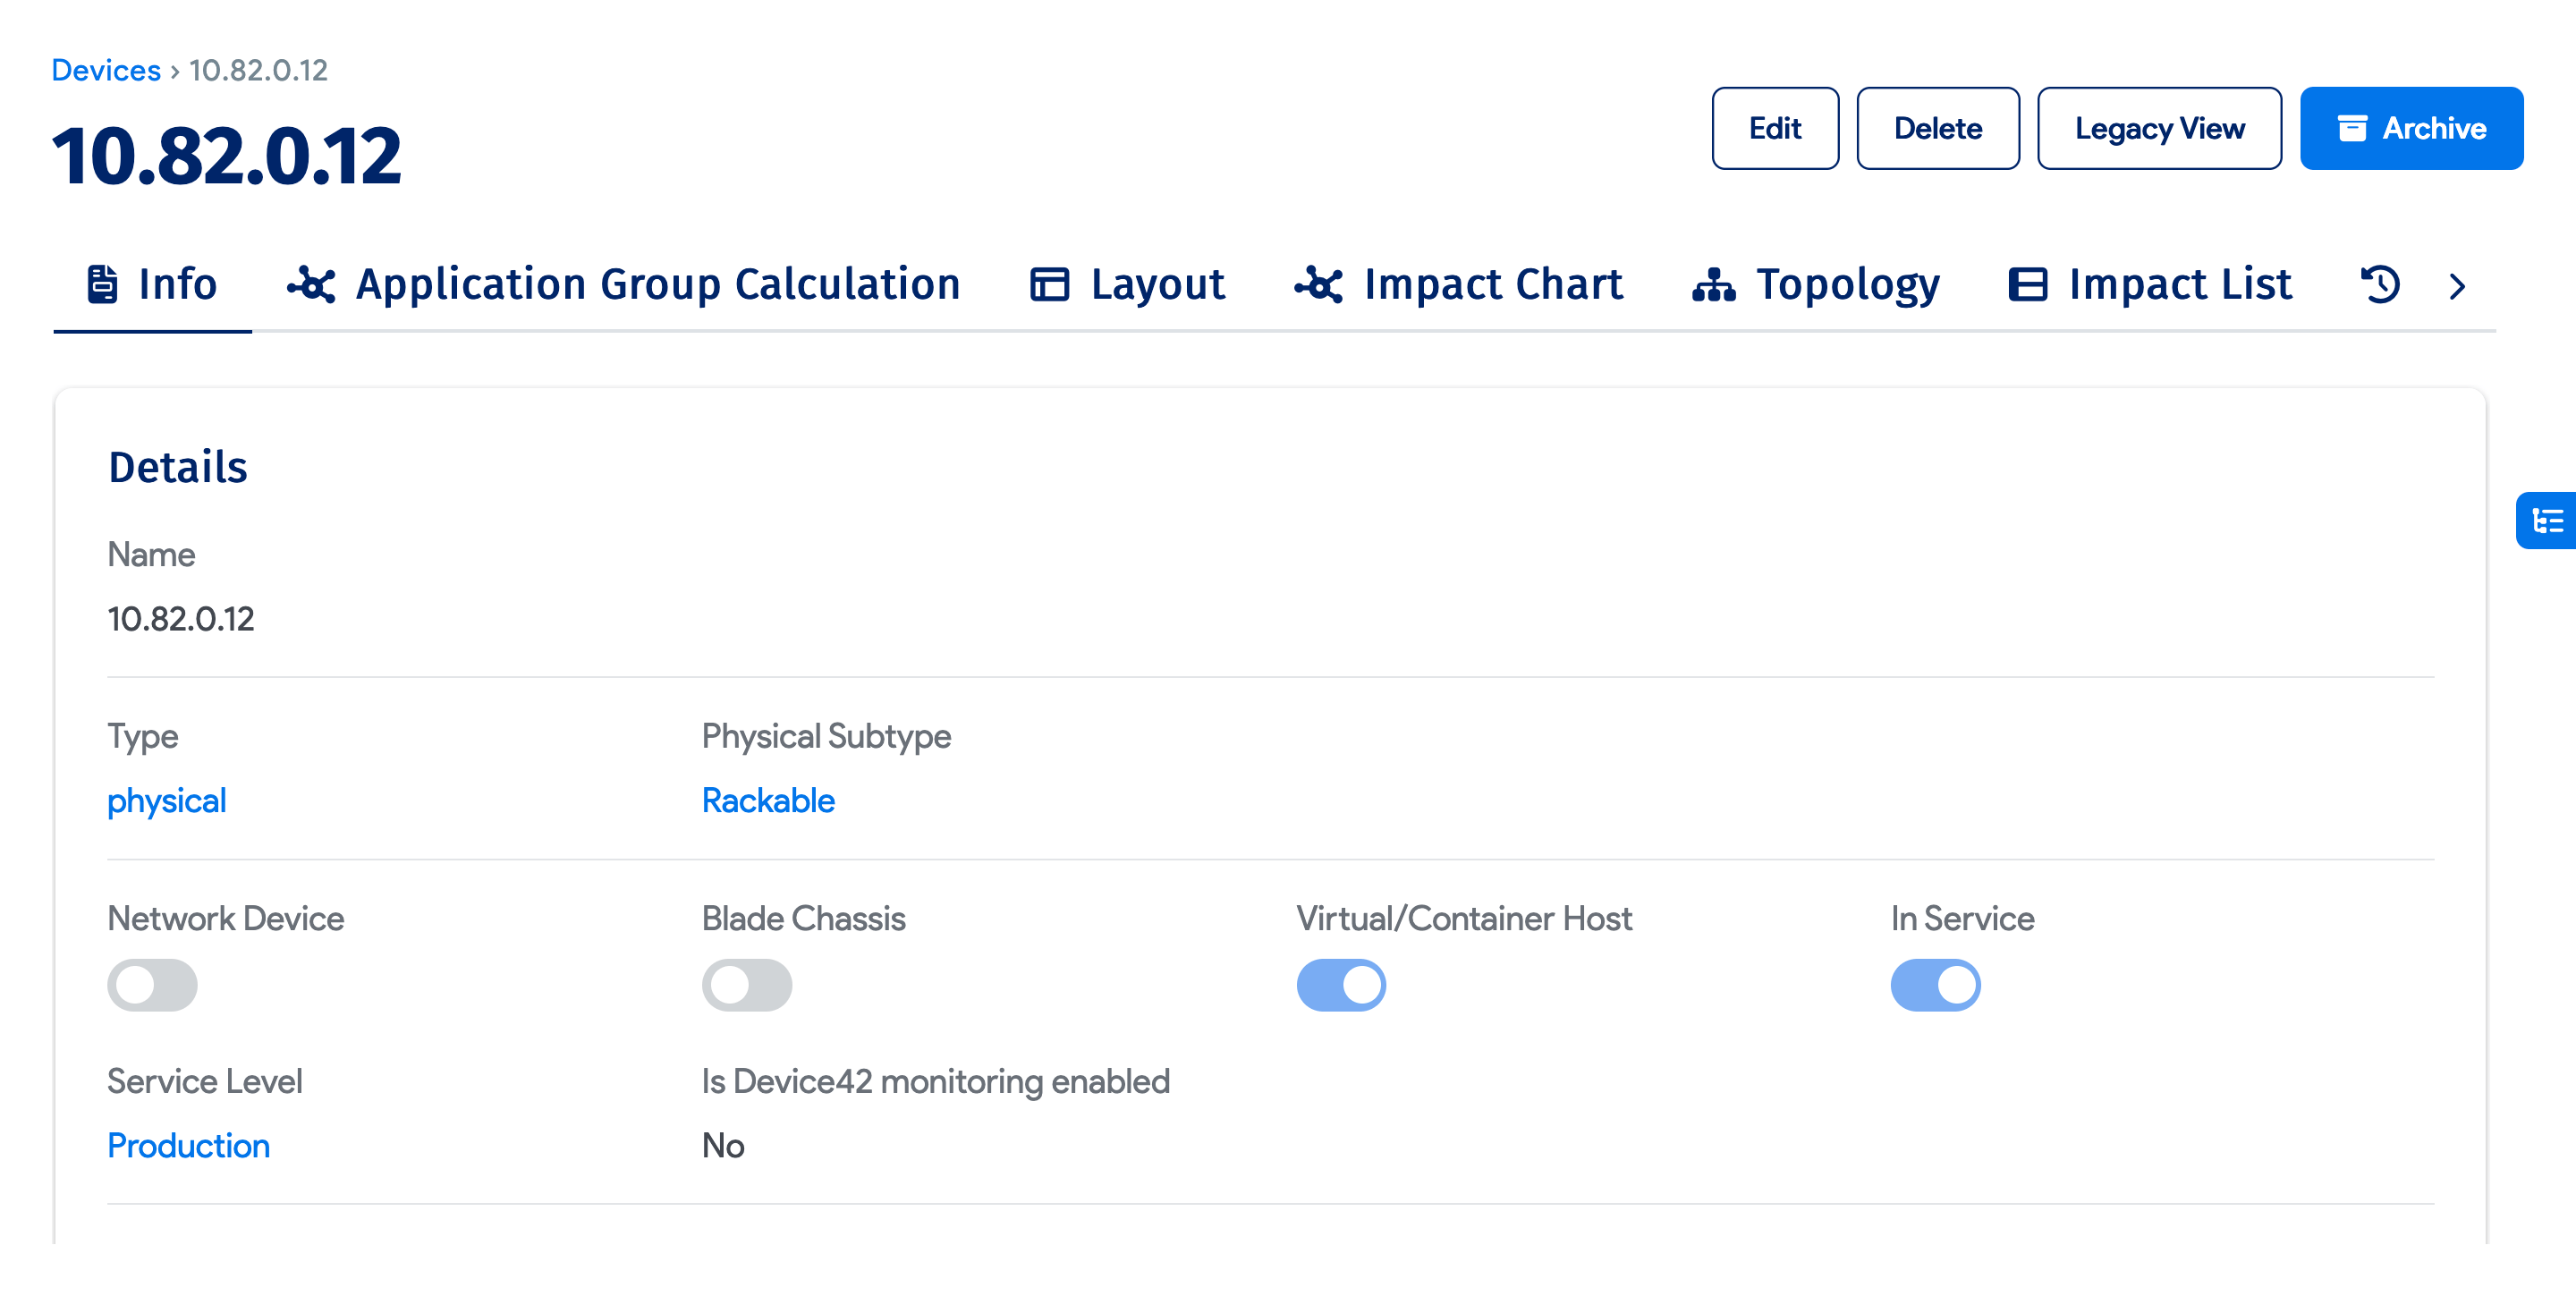
Task: Disable the Virtual/Container Host toggle
Action: point(1340,985)
